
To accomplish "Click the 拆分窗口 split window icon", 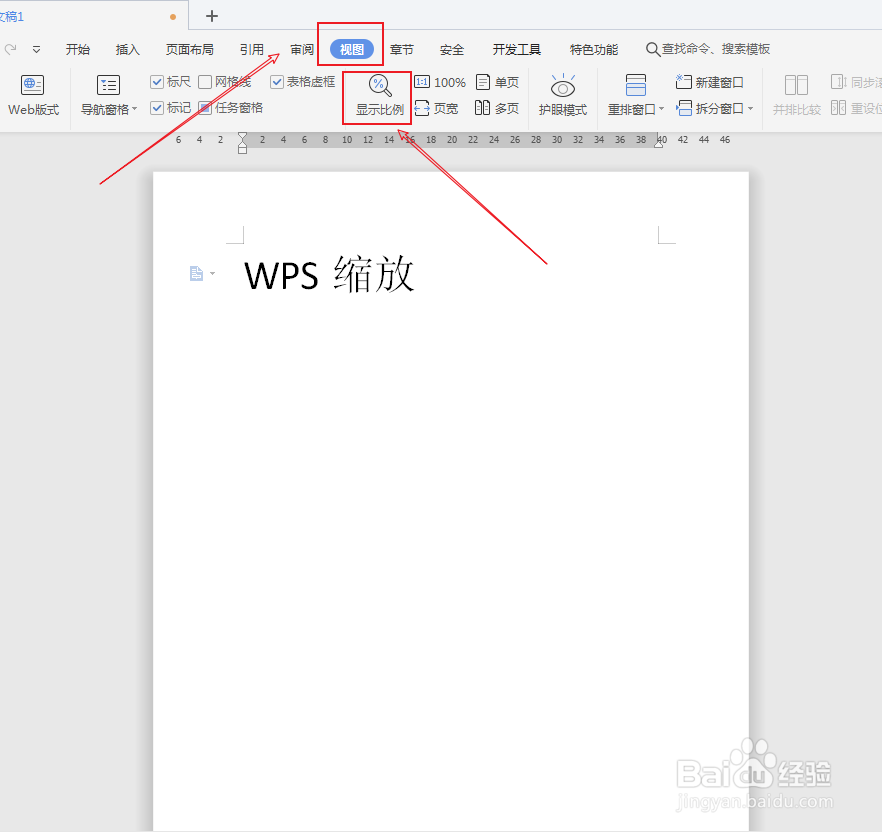I will click(684, 108).
